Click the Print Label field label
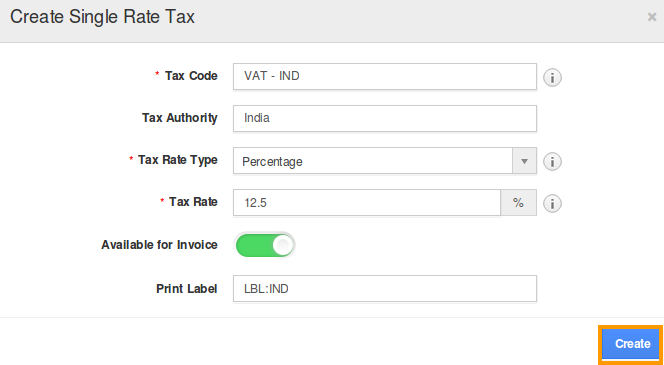The height and width of the screenshot is (365, 664). [187, 289]
